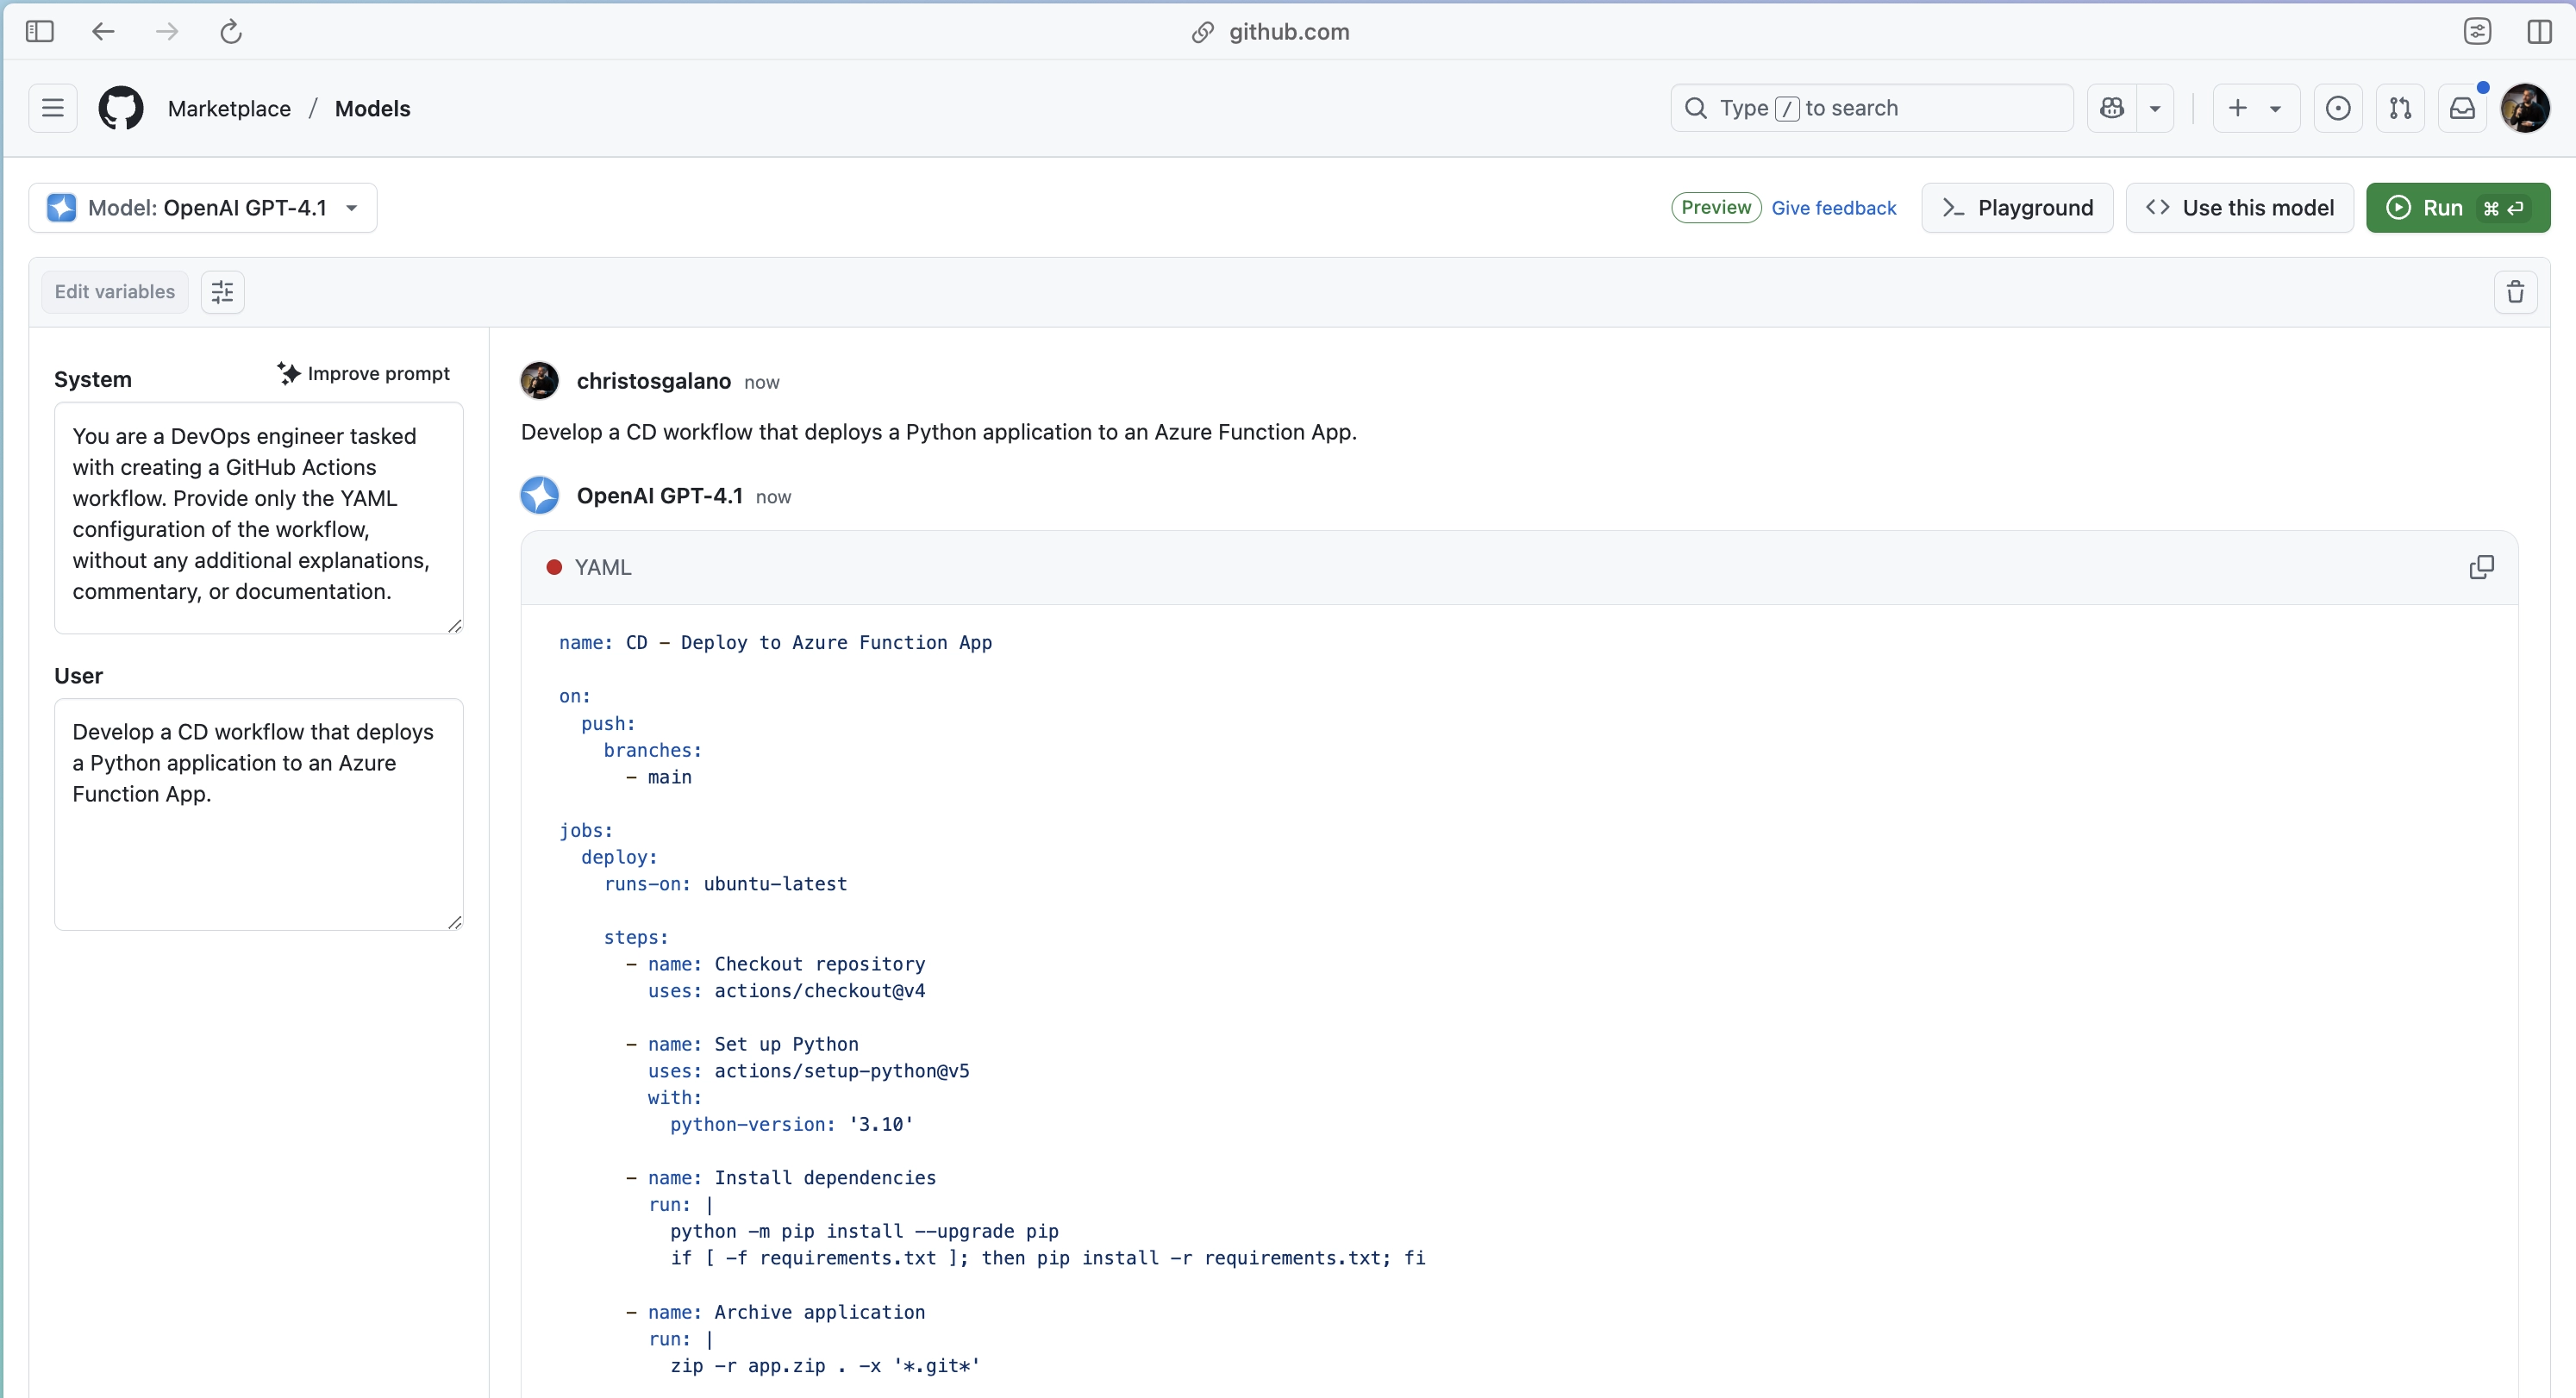2576x1398 pixels.
Task: Go back with the browser back arrow
Action: [x=103, y=32]
